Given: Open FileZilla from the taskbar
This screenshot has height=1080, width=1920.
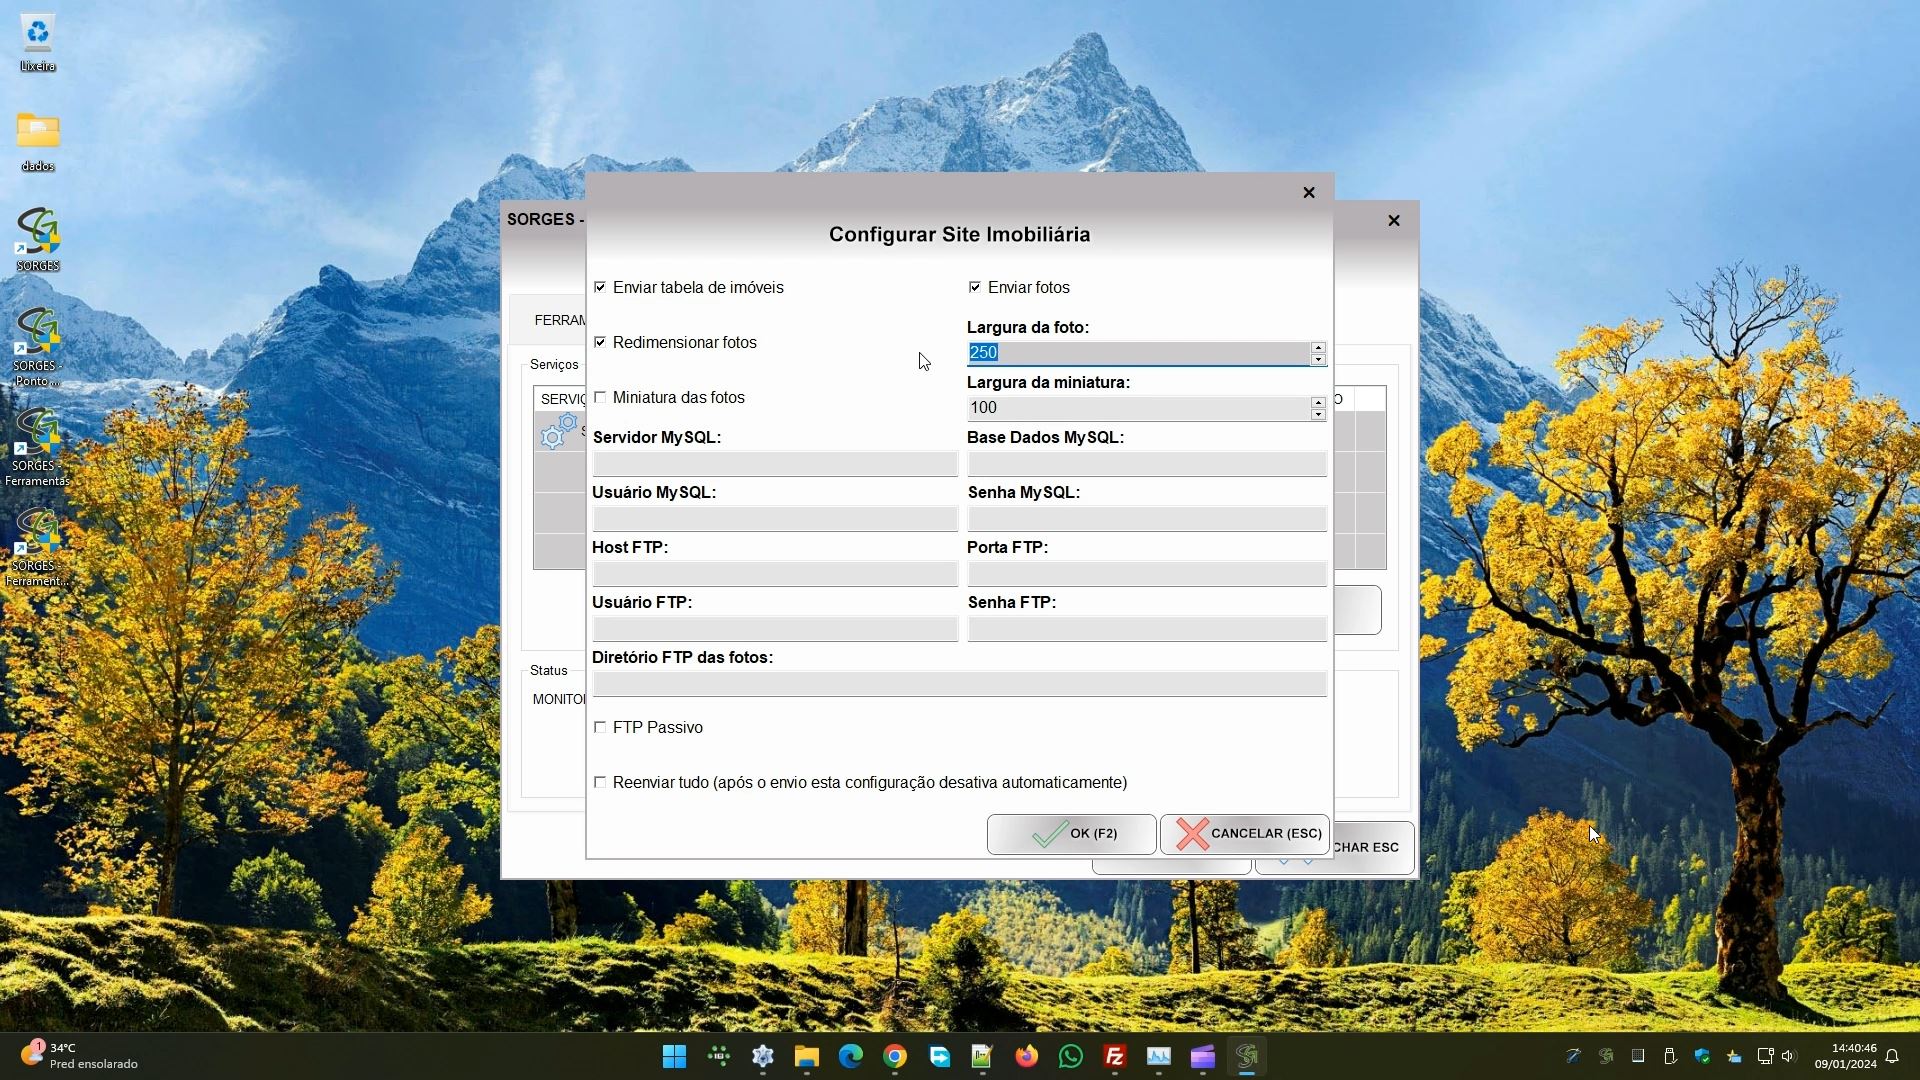Looking at the screenshot, I should 1114,1056.
